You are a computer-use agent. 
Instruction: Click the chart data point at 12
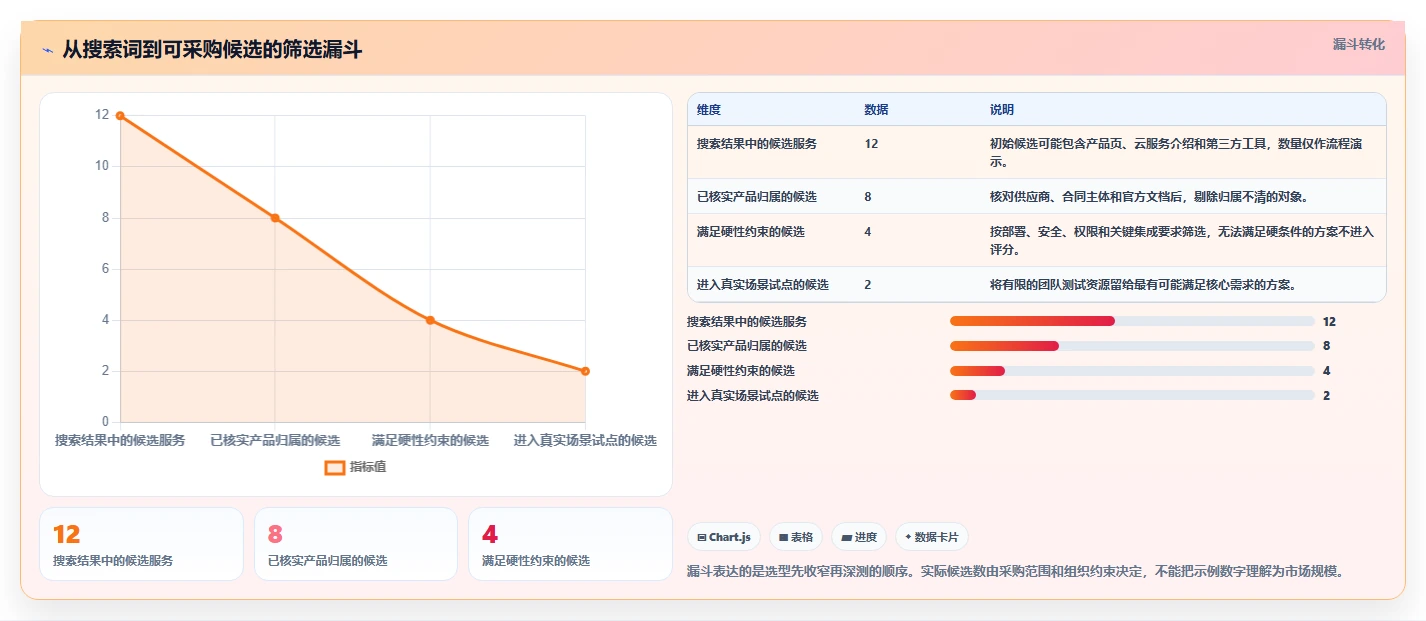(x=120, y=115)
